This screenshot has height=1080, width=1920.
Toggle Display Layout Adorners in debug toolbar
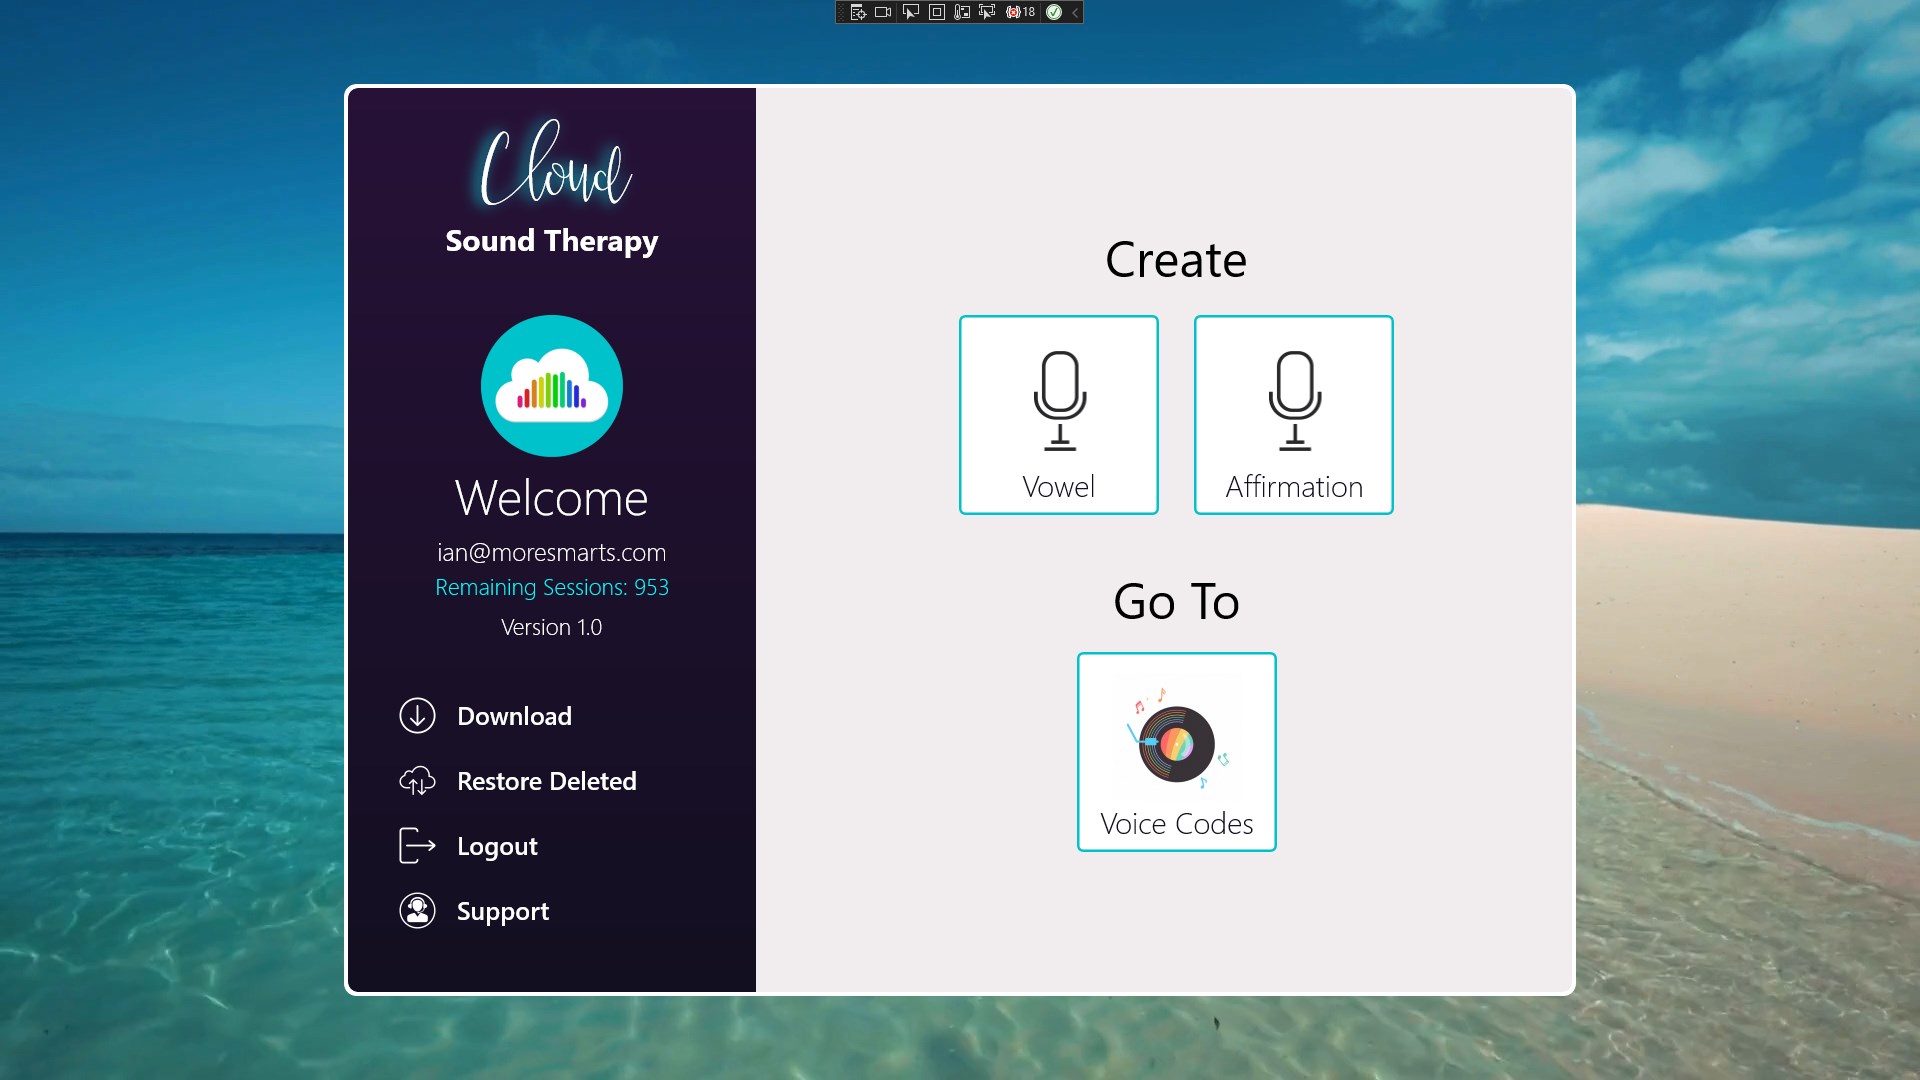936,12
